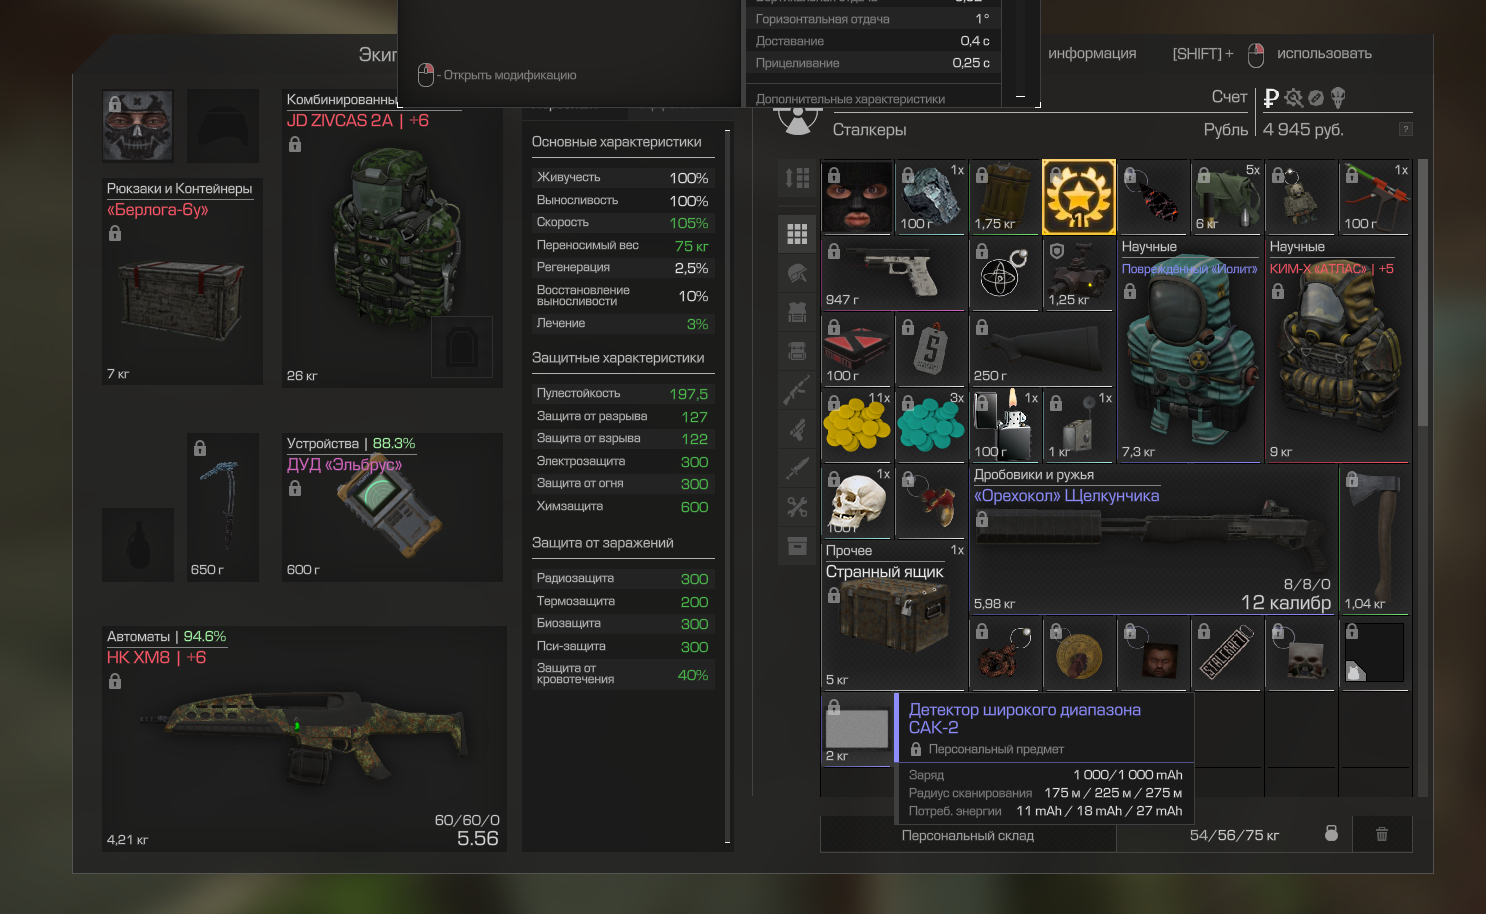Filter inventory by storage box icon
This screenshot has height=914, width=1486.
coord(797,546)
